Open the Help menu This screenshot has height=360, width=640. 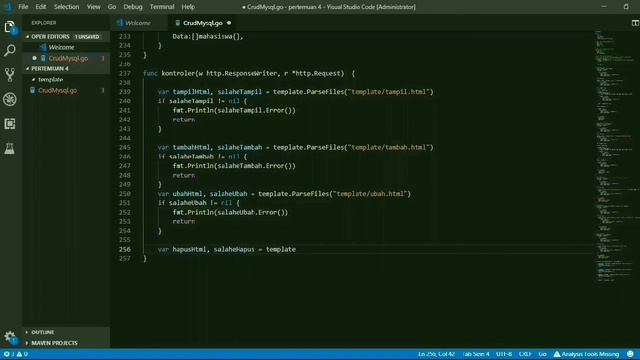(188, 7)
